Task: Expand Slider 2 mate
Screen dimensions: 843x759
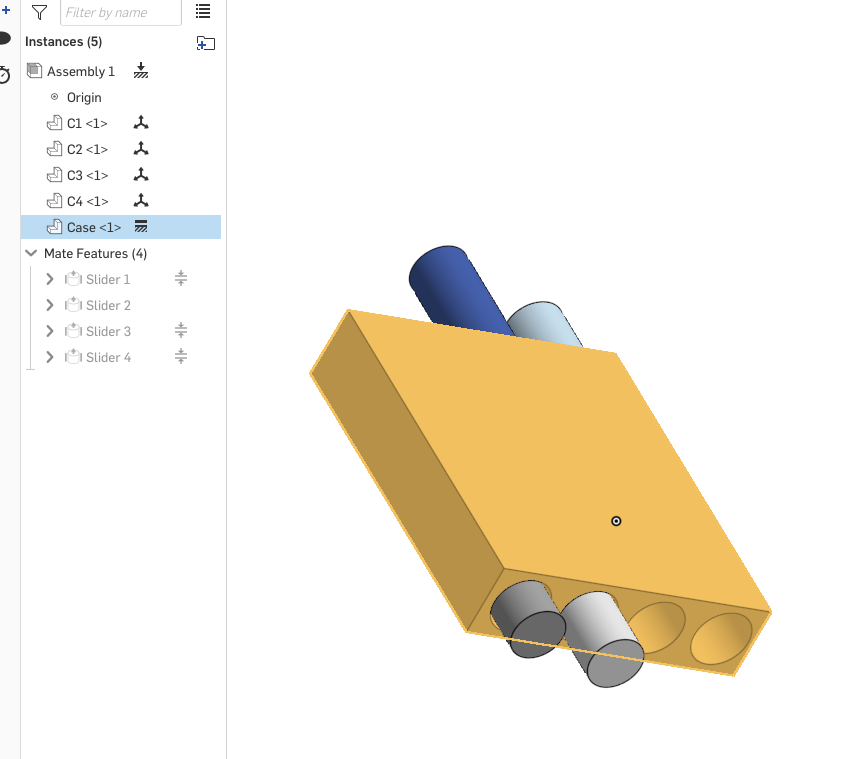Action: tap(50, 305)
